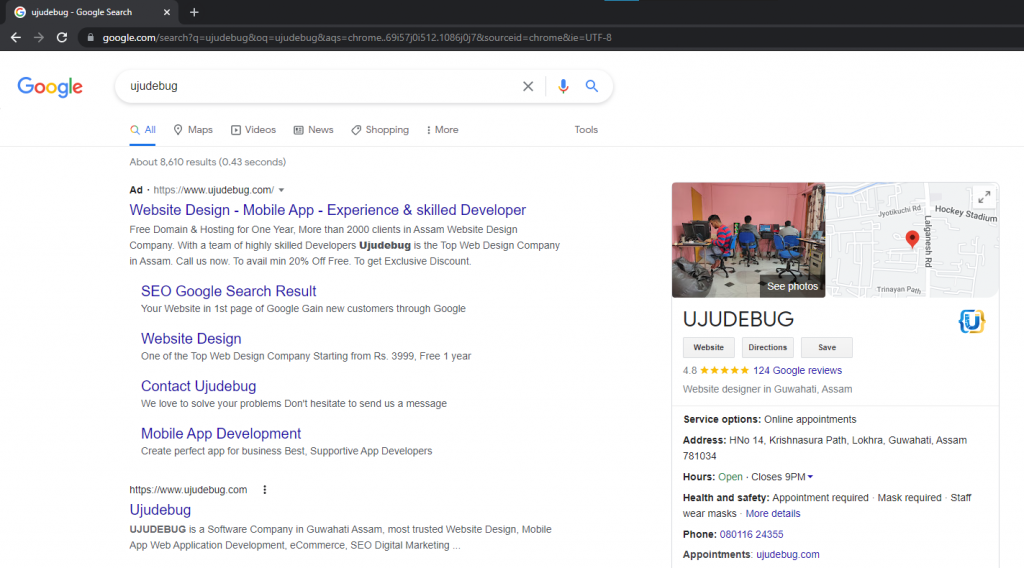
Task: Expand the ad URL dropdown arrow
Action: pyautogui.click(x=281, y=190)
